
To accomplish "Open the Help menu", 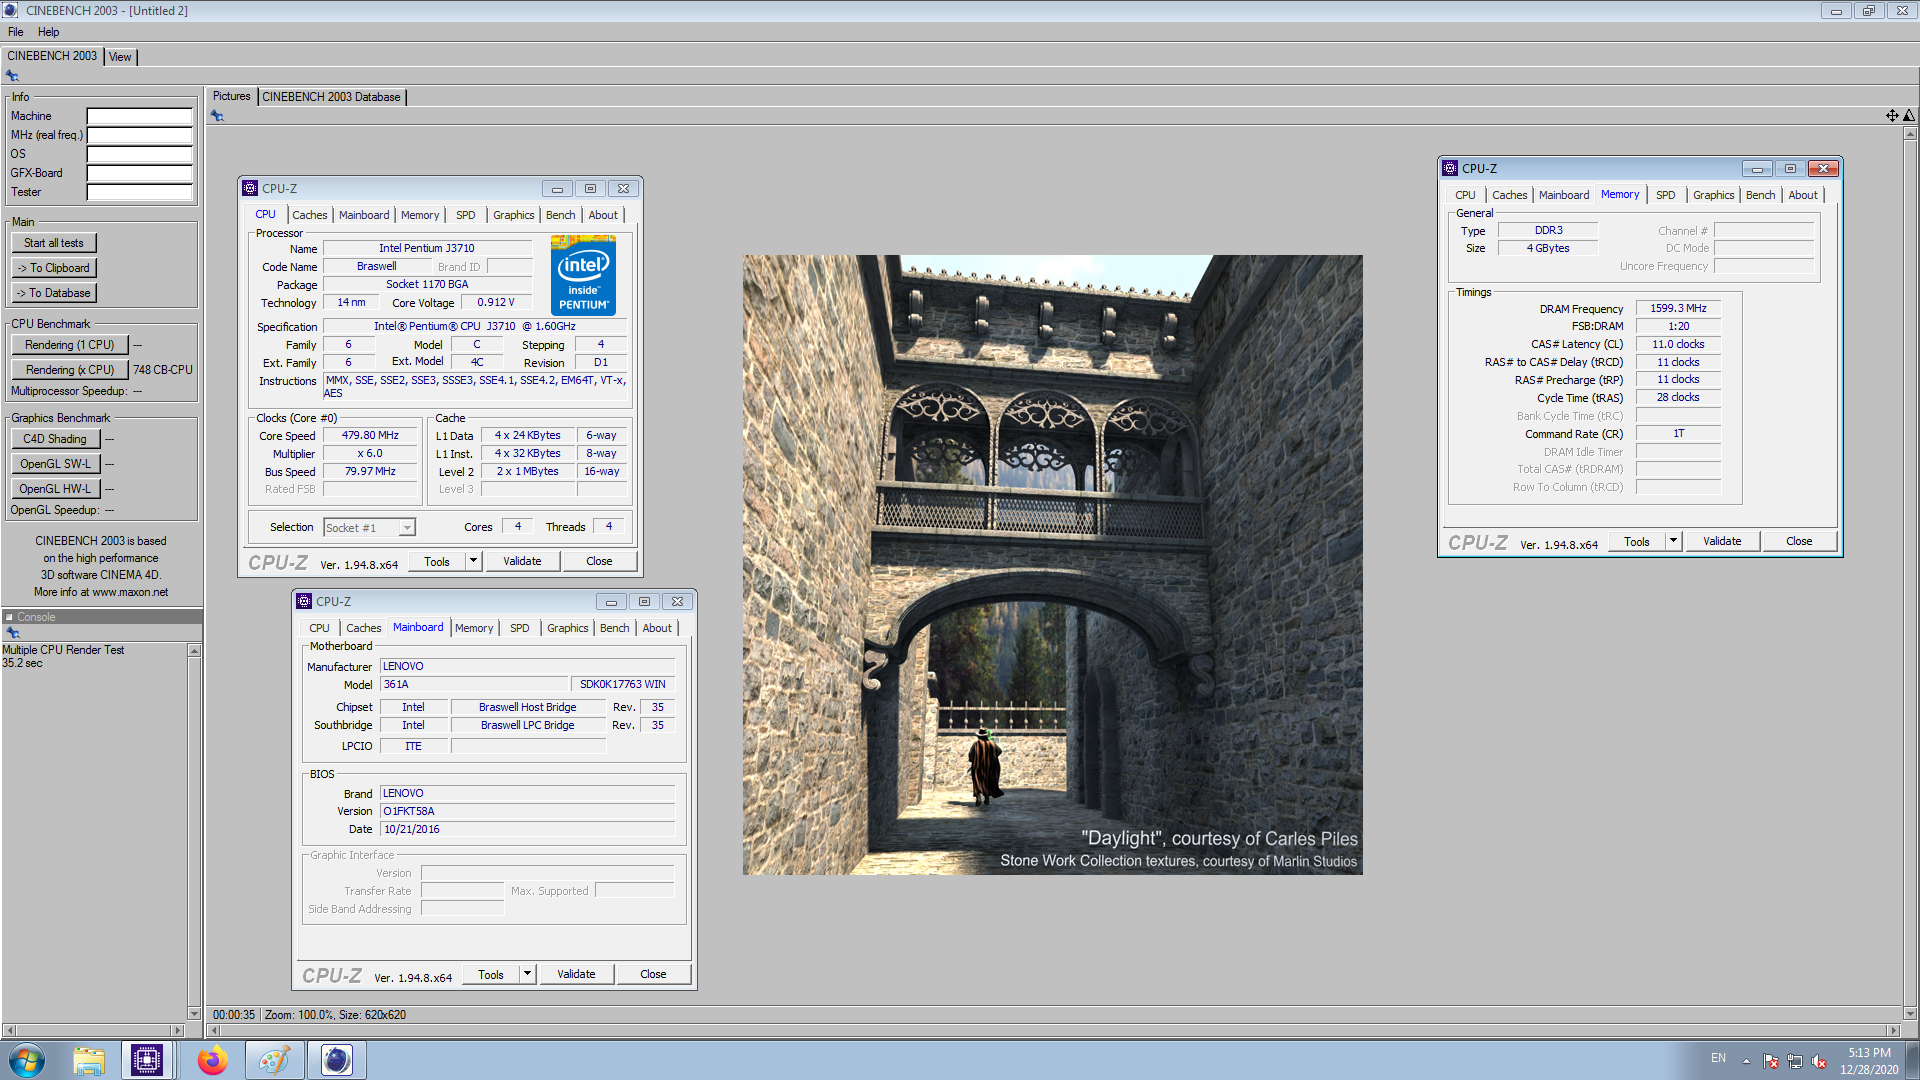I will click(49, 32).
